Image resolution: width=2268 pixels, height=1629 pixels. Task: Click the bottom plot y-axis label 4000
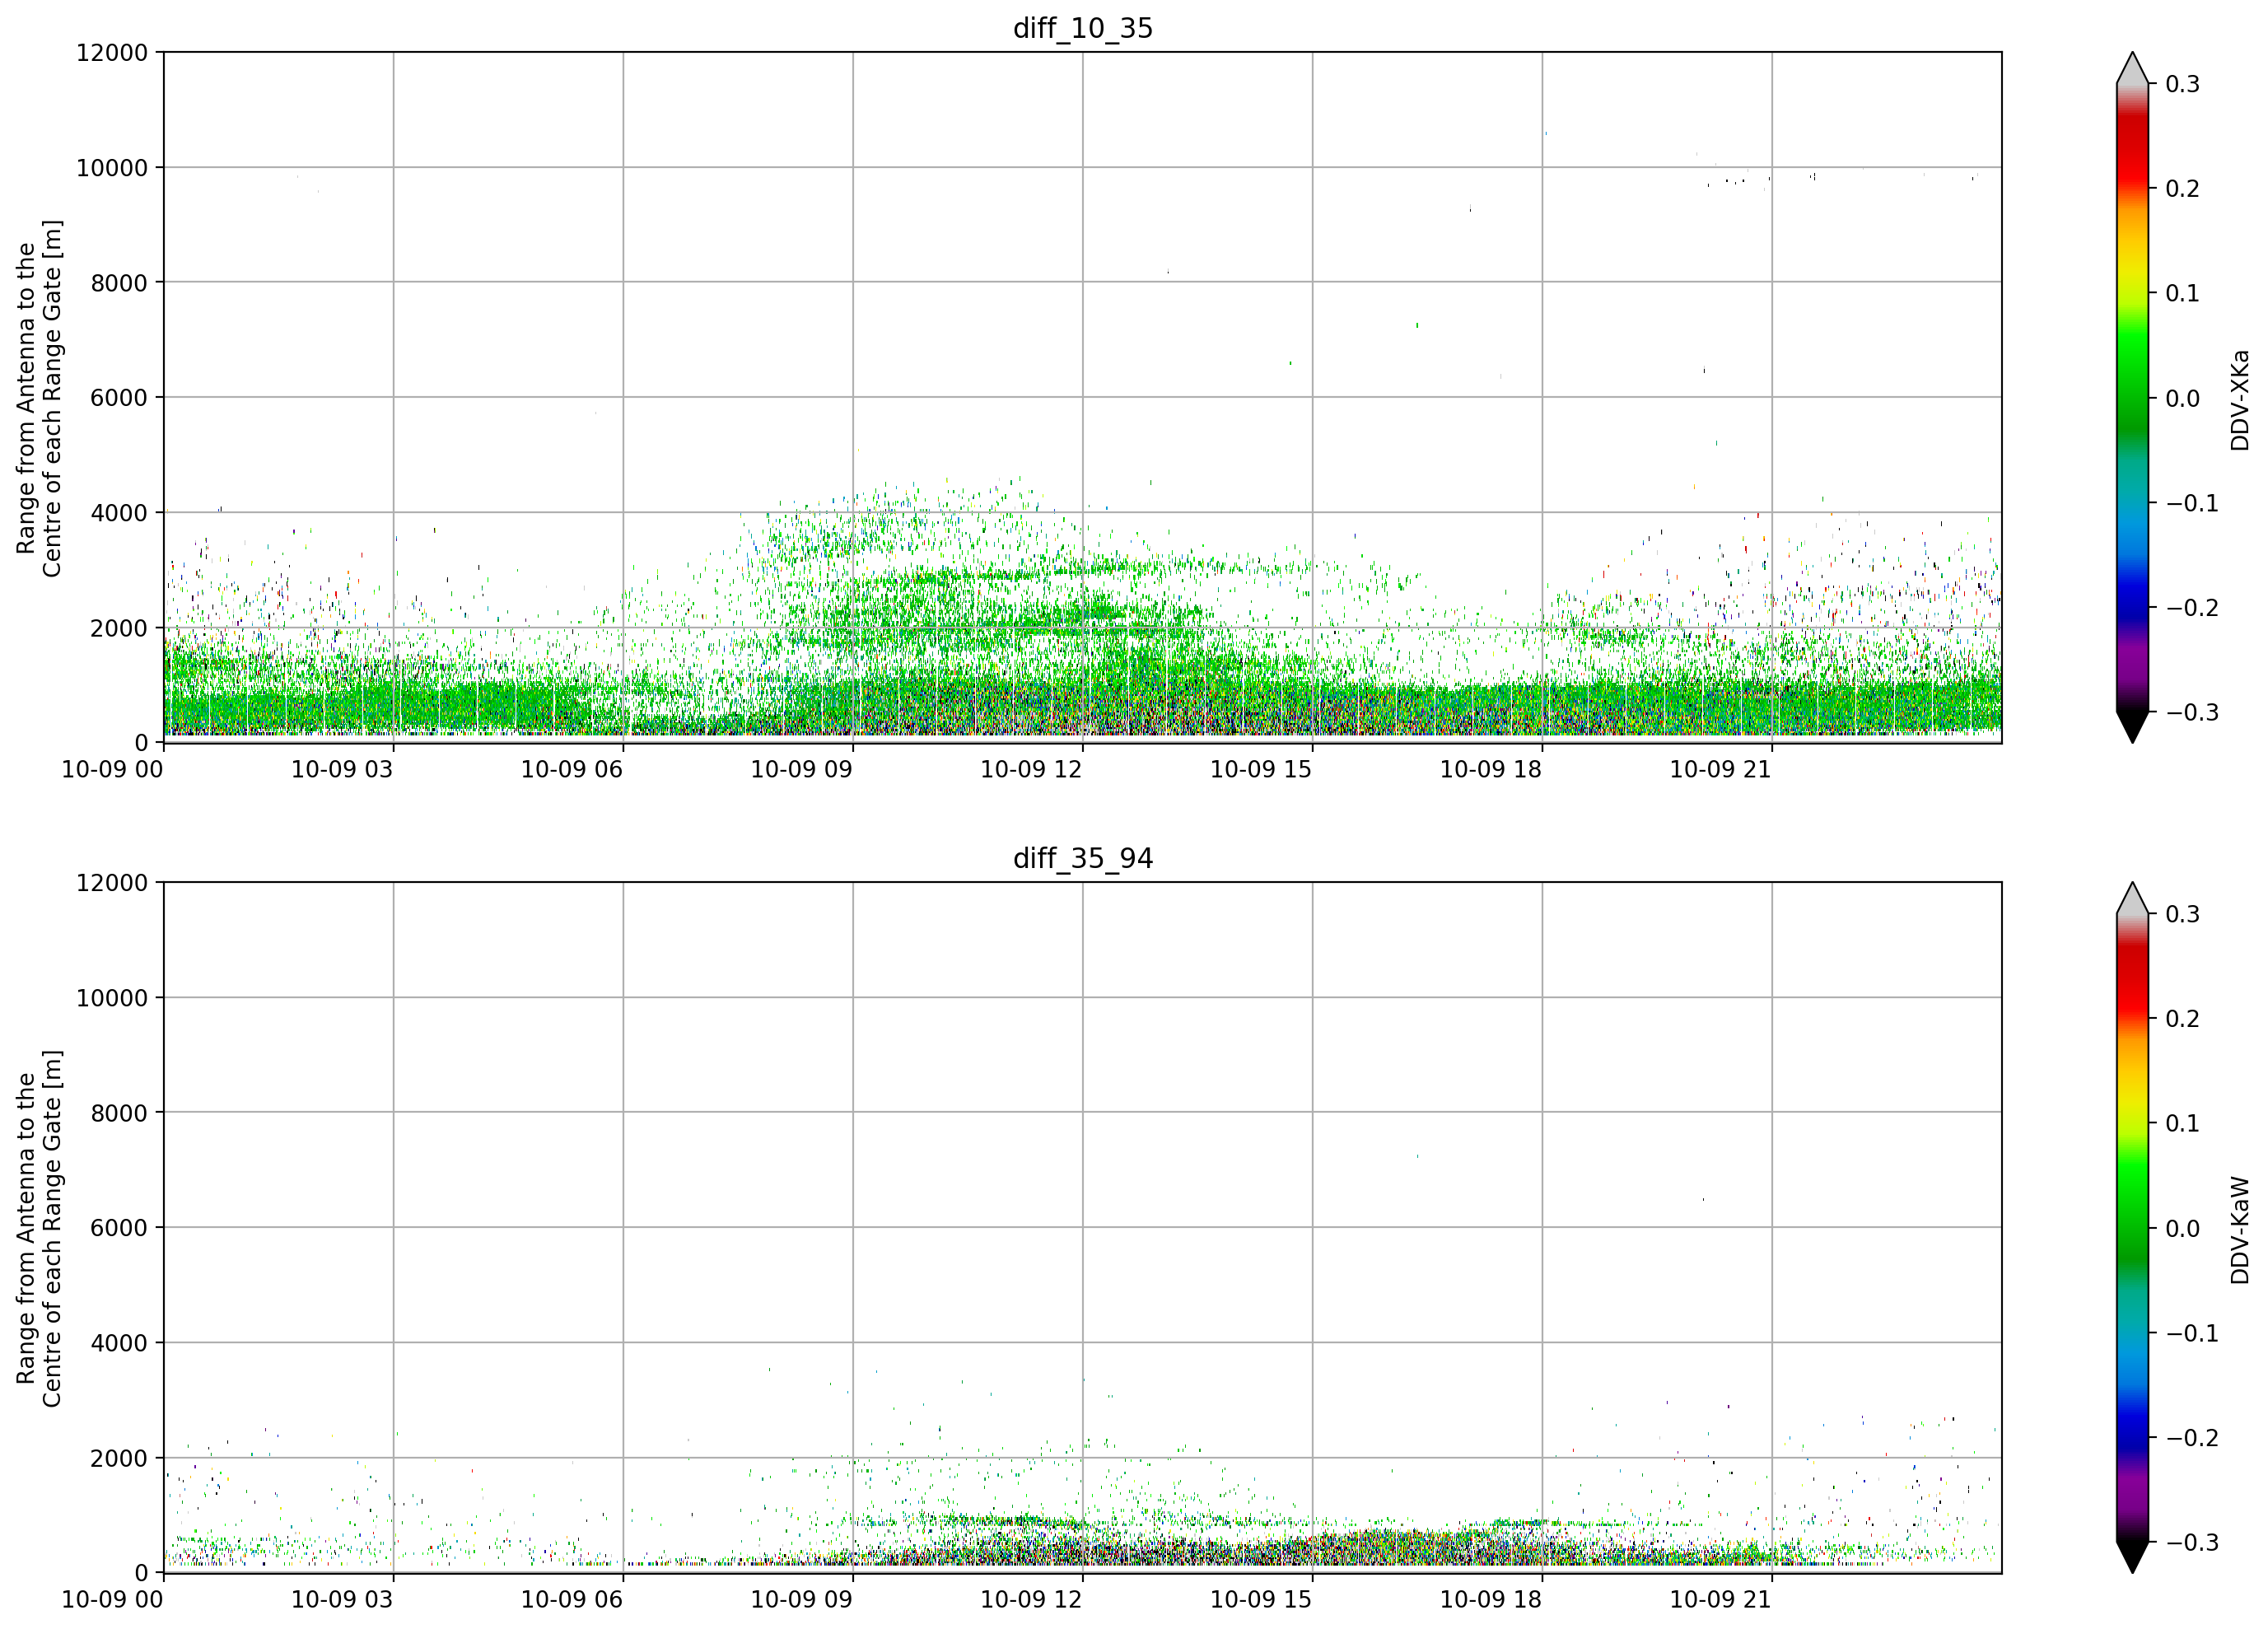[119, 1343]
